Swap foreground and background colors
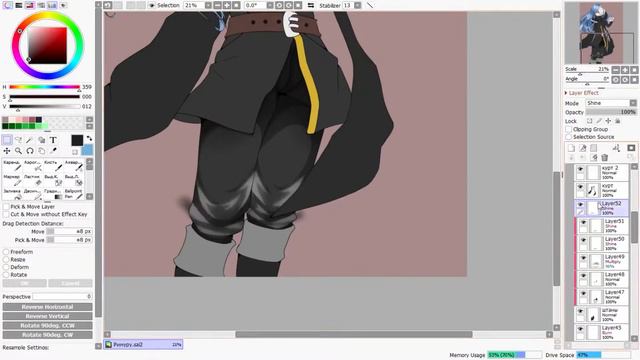640x360 pixels. click(89, 139)
